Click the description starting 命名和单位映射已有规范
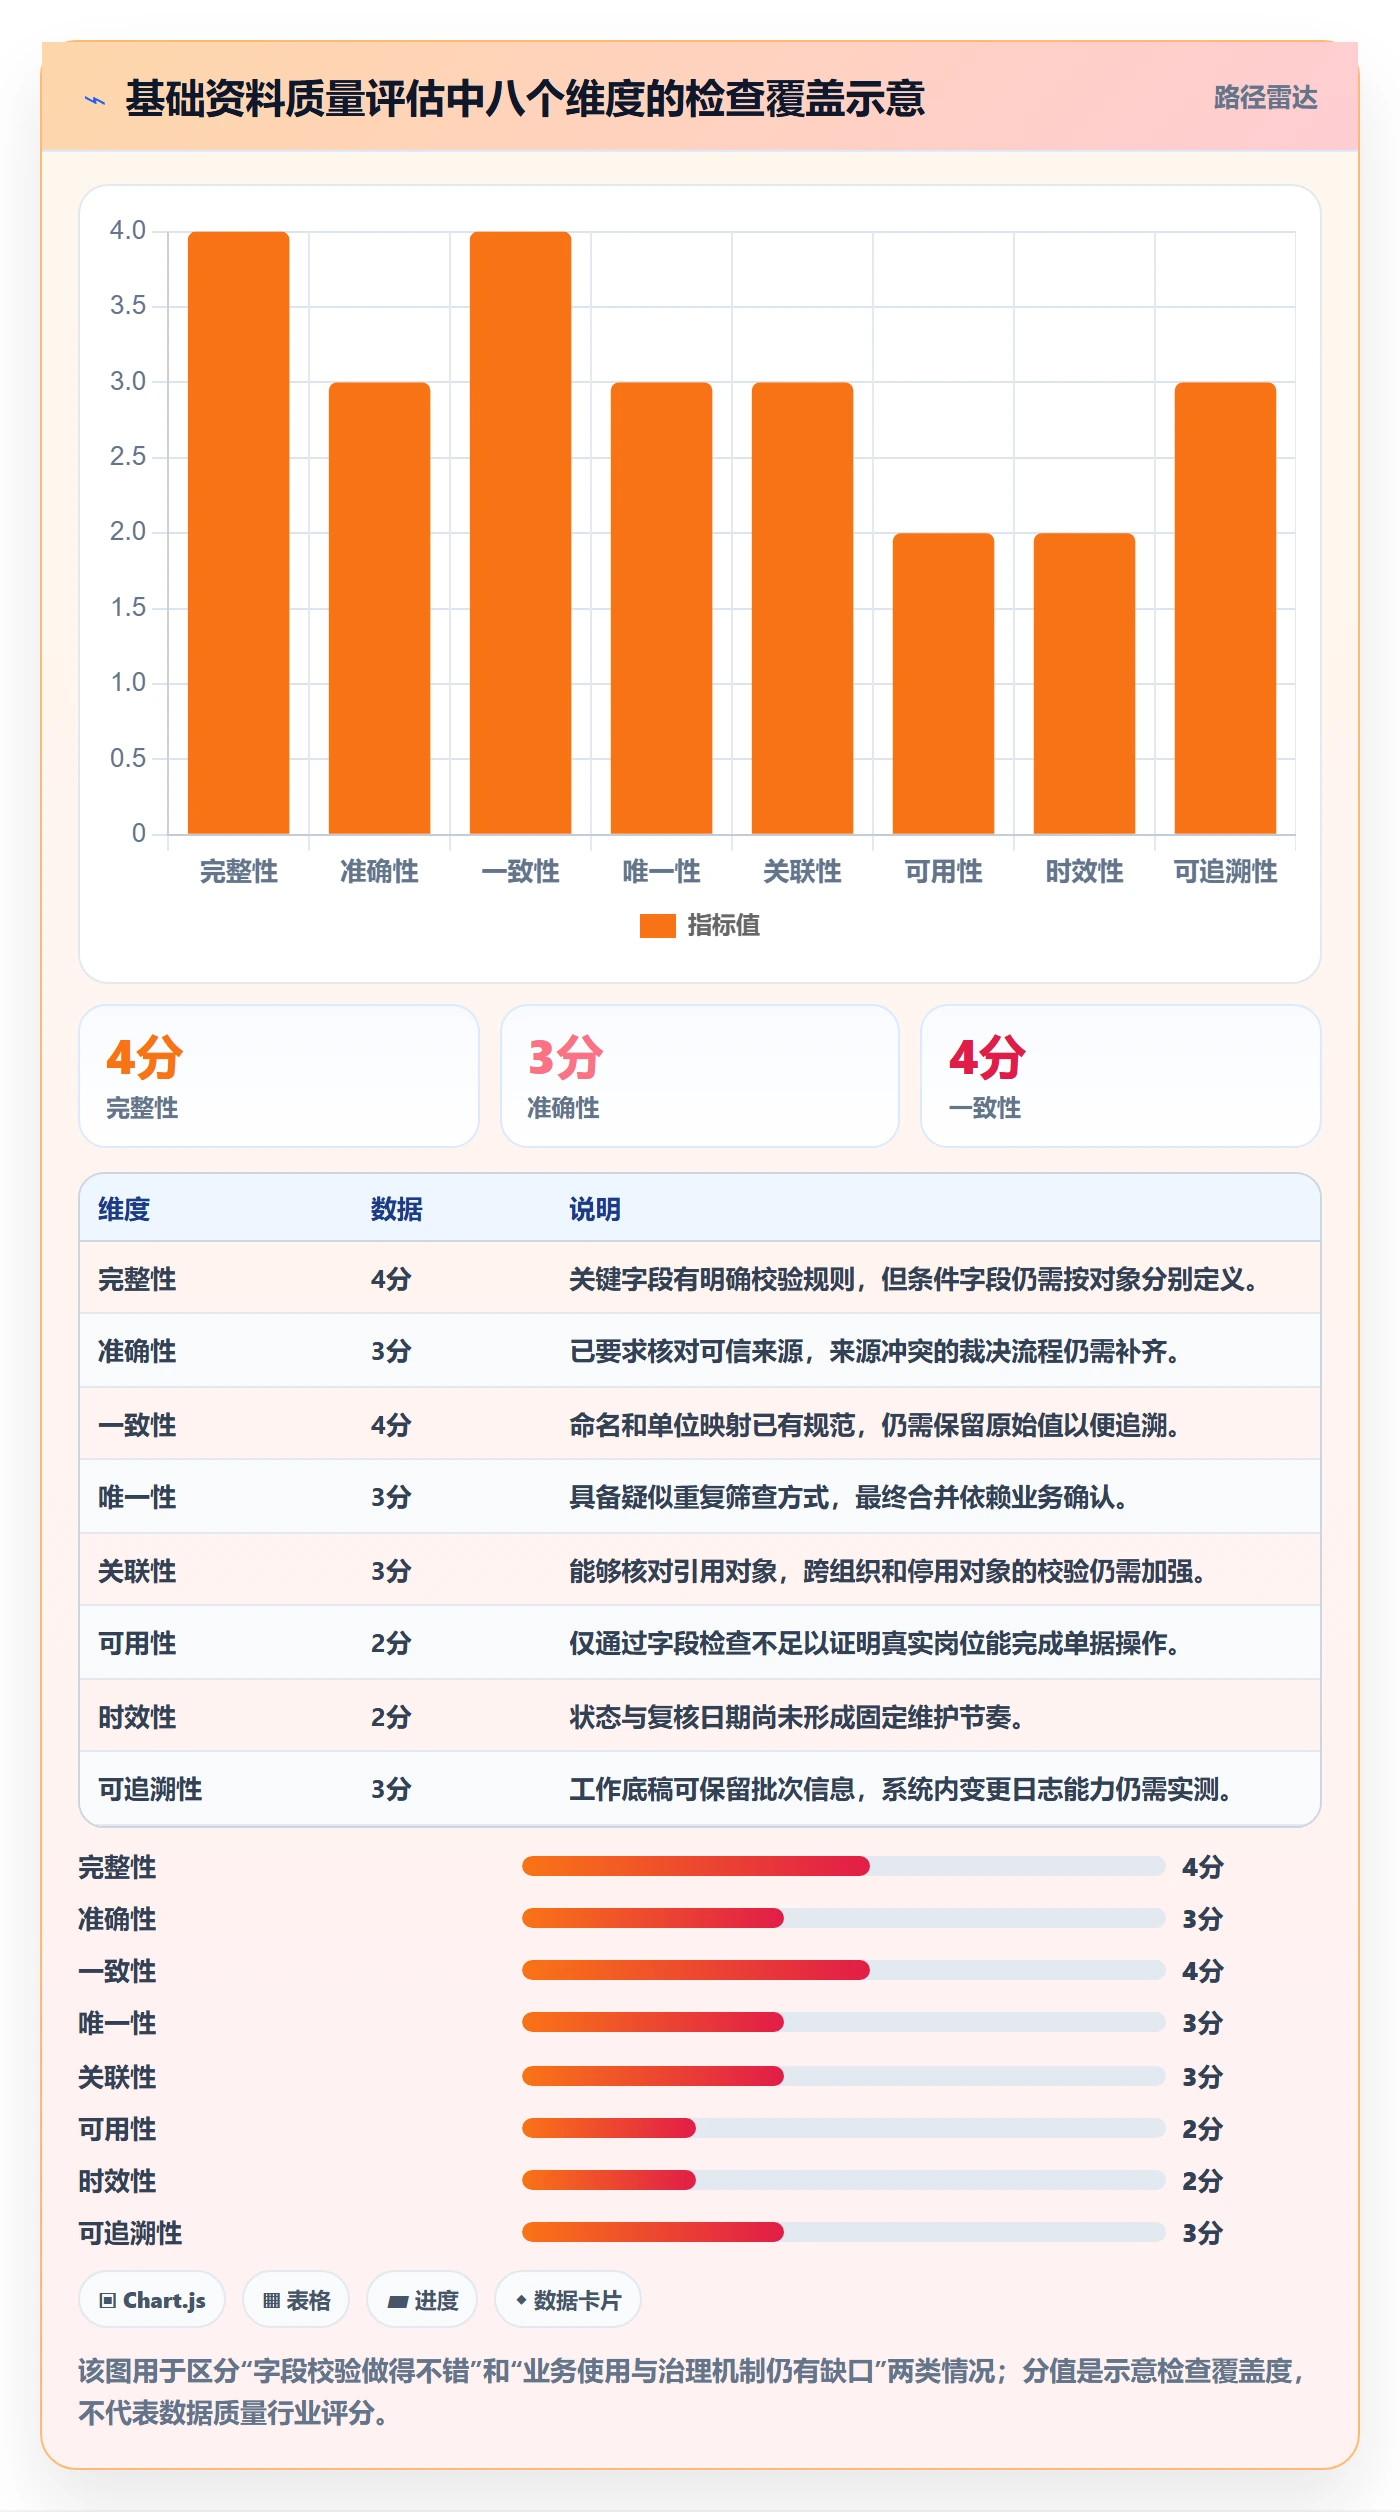Screen dimensions: 1400x2512 pyautogui.click(x=875, y=1426)
